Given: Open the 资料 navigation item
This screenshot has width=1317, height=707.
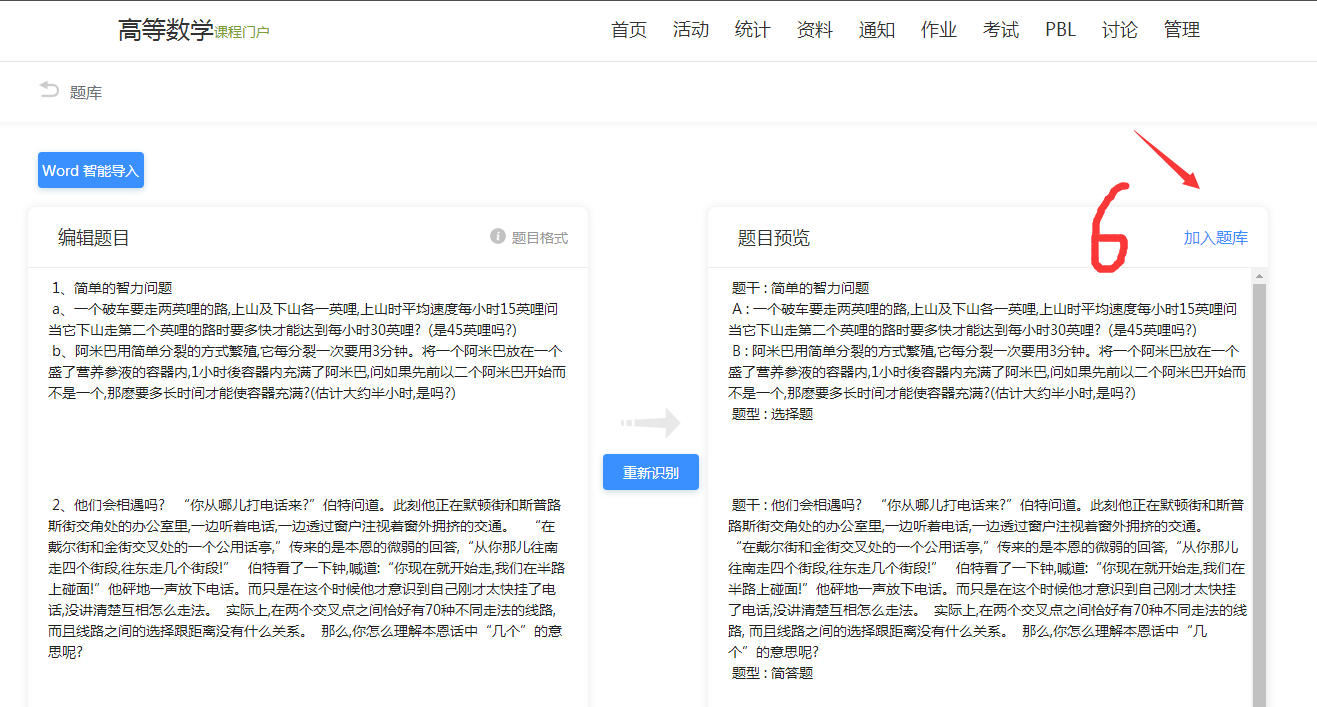Looking at the screenshot, I should [x=815, y=30].
